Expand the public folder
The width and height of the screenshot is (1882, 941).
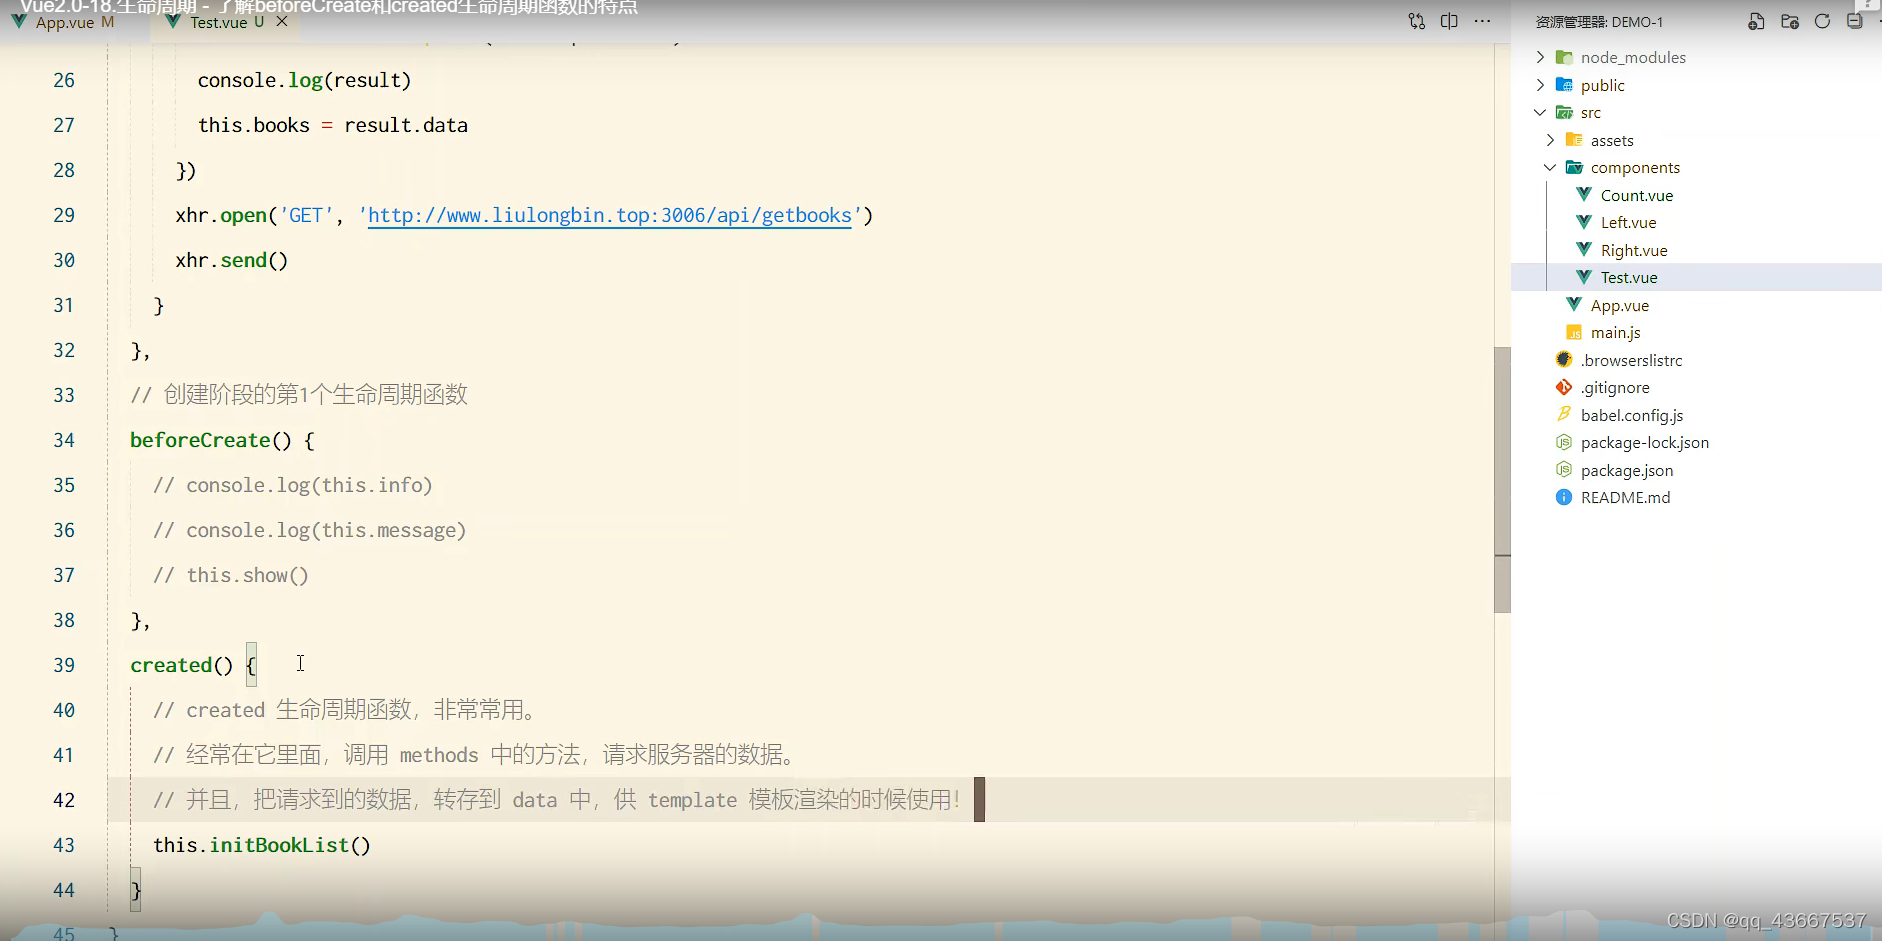click(x=1540, y=85)
